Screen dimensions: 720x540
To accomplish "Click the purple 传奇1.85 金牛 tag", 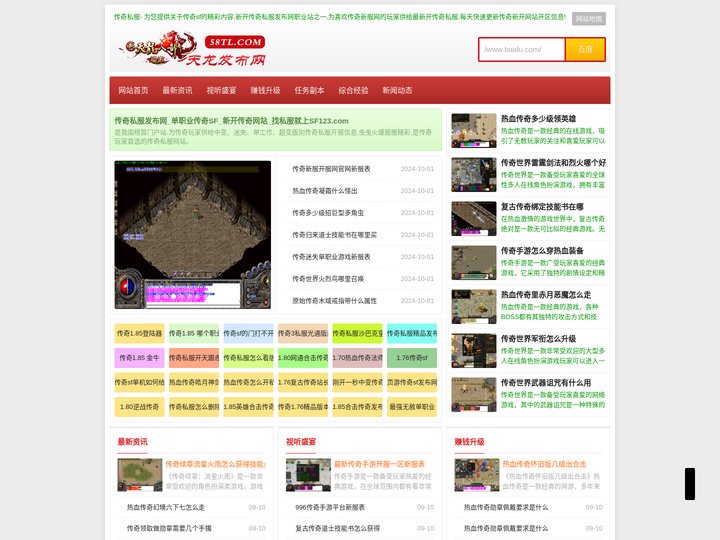I will 139,358.
